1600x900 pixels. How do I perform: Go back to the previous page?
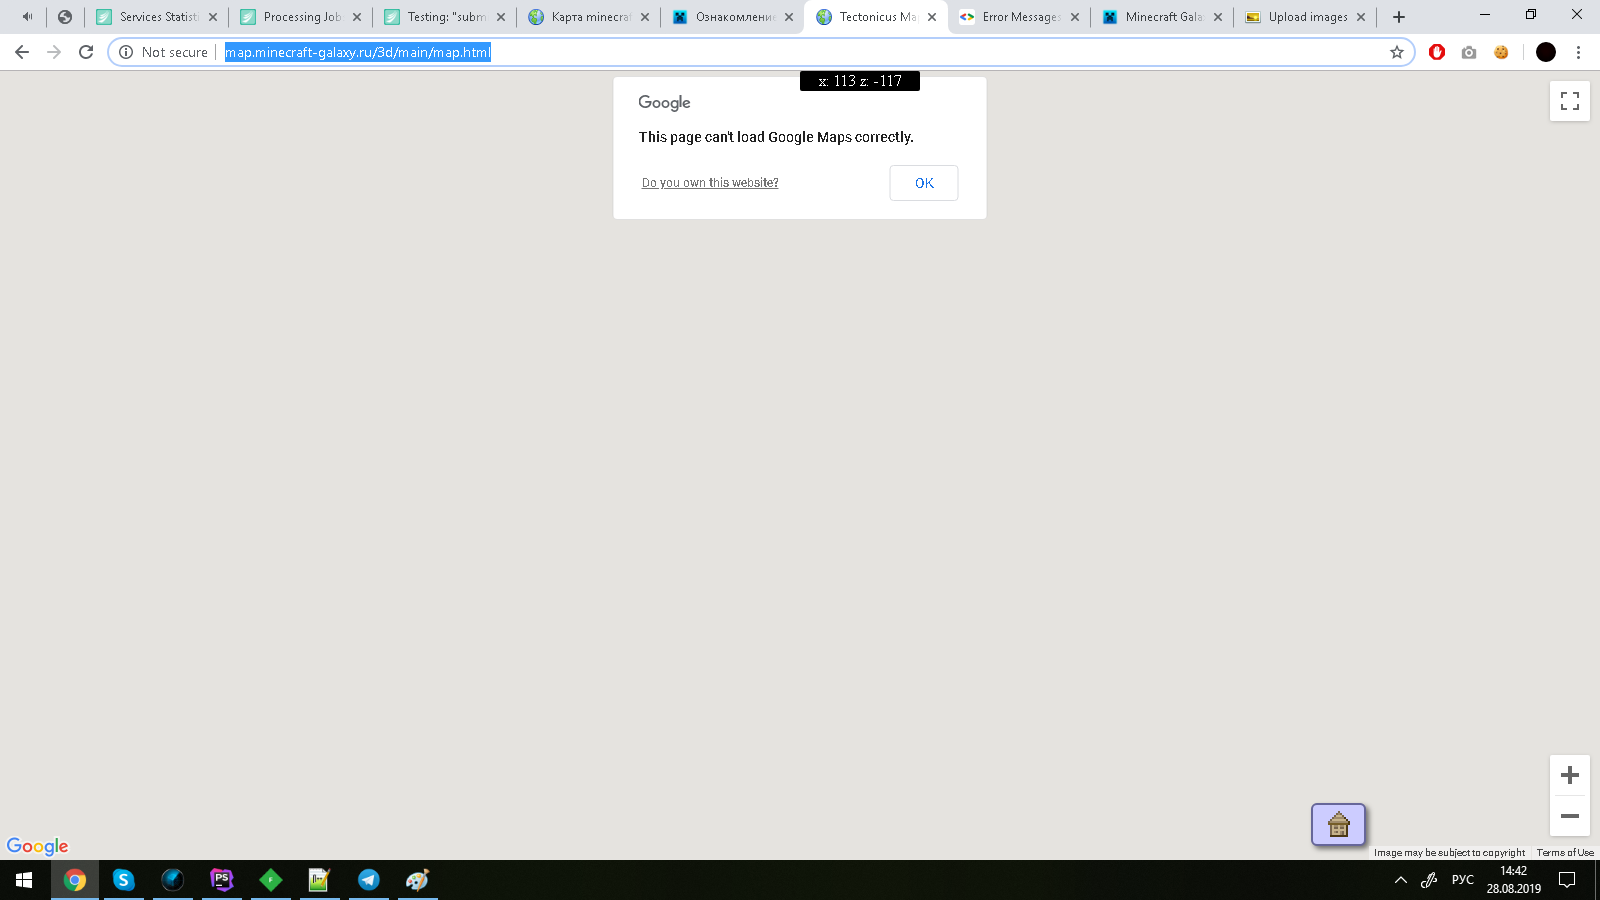[x=22, y=52]
